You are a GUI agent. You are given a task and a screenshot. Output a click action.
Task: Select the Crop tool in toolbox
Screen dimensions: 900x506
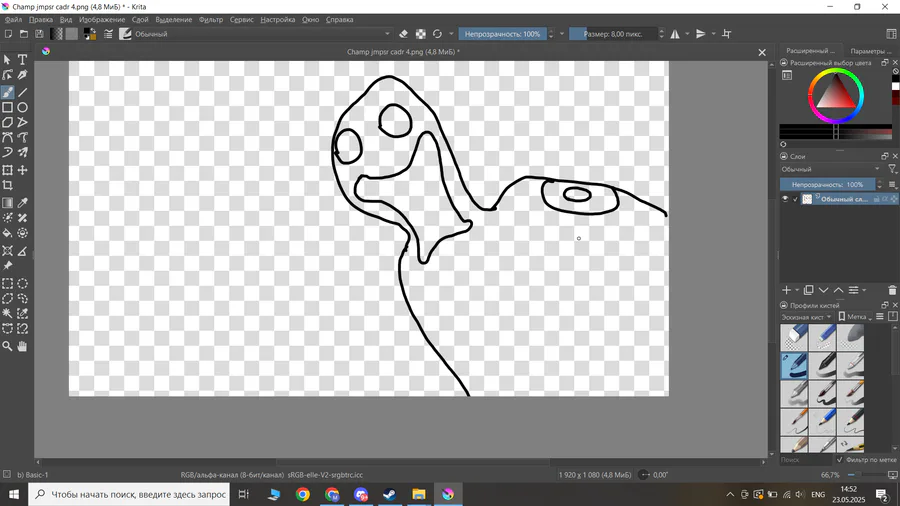pos(7,185)
